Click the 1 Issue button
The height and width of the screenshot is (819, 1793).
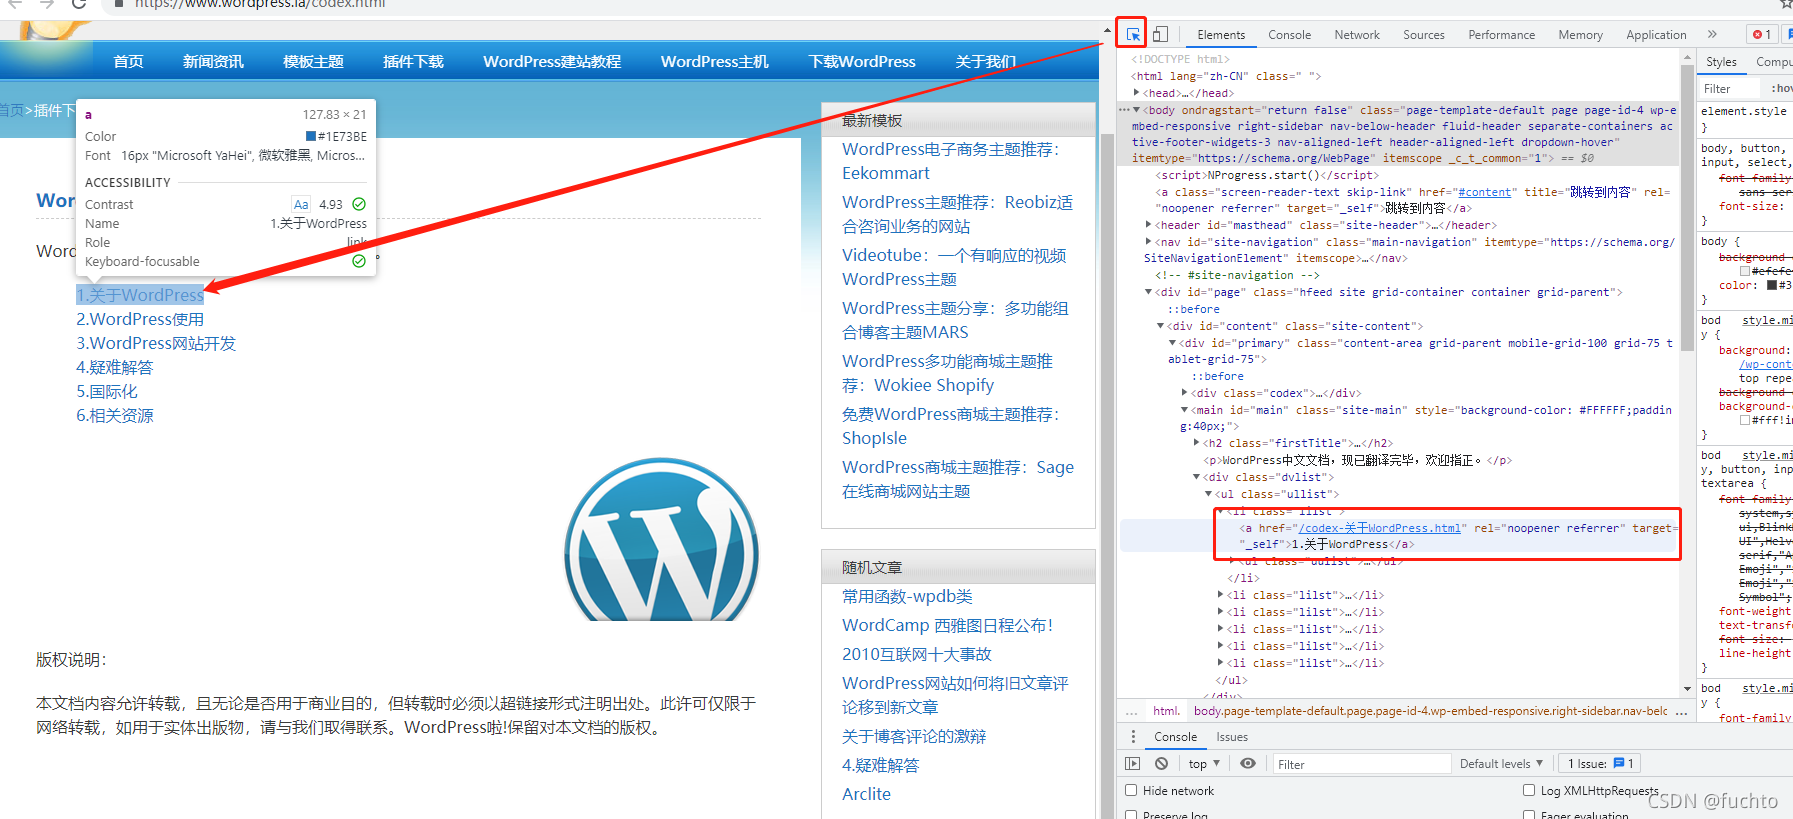[1600, 764]
